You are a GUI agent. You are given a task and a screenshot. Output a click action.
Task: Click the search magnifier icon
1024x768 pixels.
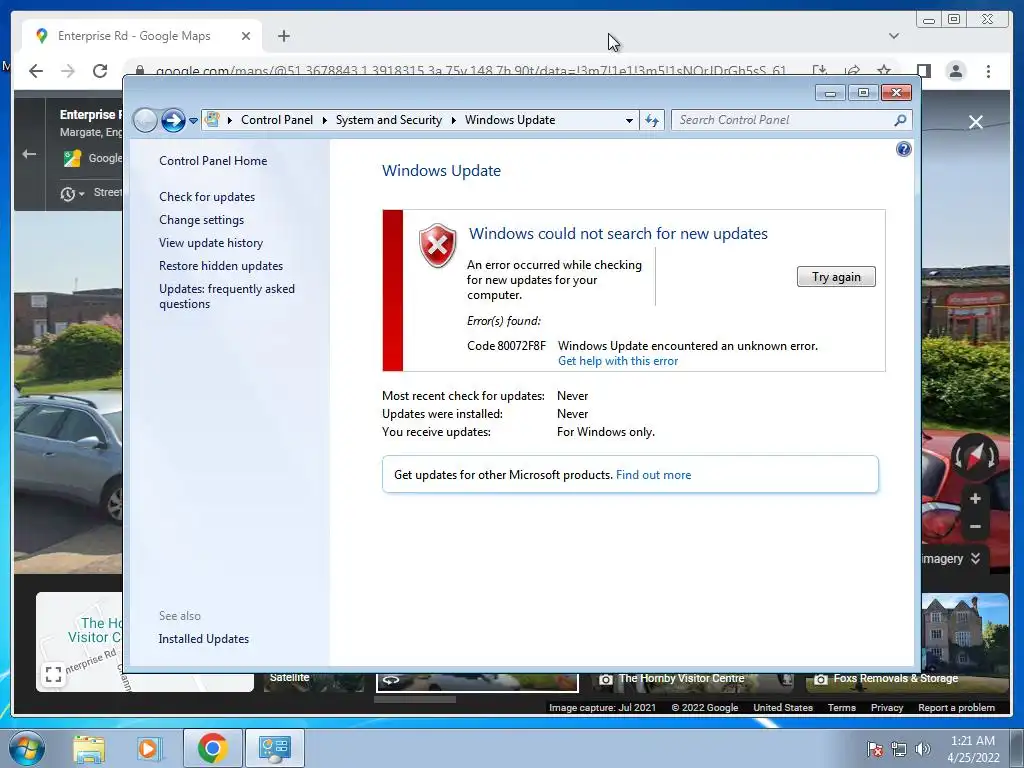point(901,120)
